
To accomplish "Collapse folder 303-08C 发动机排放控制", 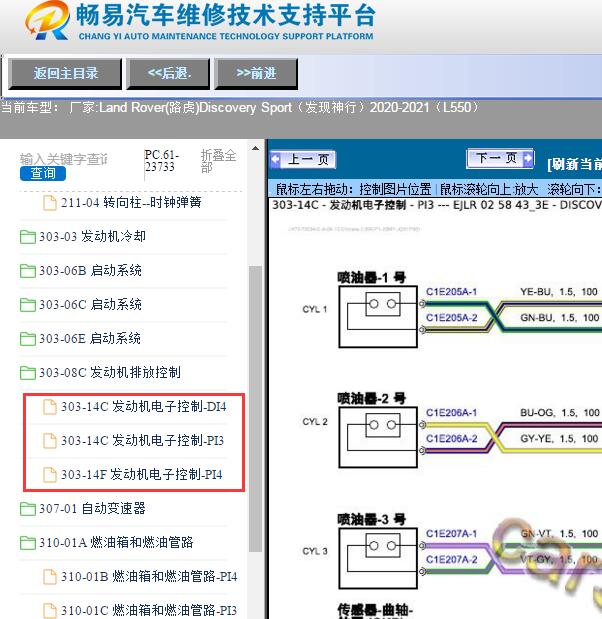I will (110, 372).
